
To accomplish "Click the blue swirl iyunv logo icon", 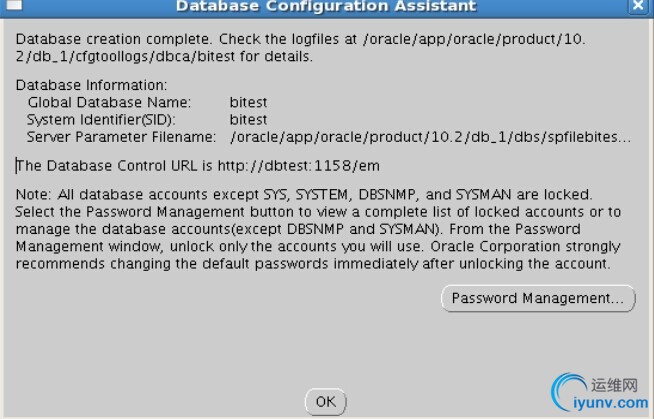I will pyautogui.click(x=568, y=391).
